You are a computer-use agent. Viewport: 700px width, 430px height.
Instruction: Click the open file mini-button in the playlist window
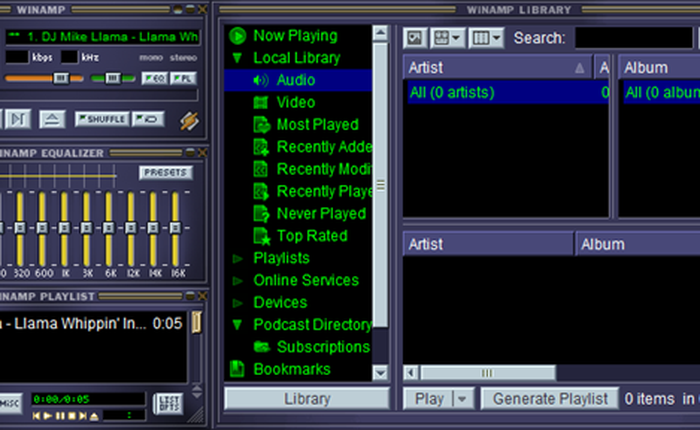click(94, 416)
